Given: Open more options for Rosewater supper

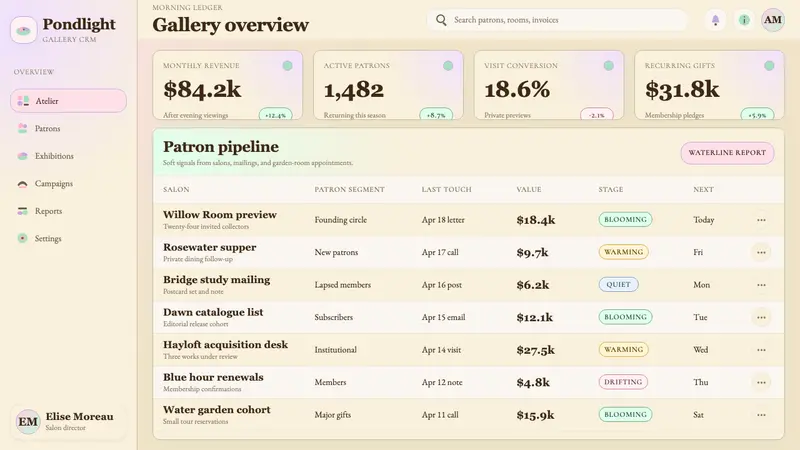Looking at the screenshot, I should click(x=761, y=253).
